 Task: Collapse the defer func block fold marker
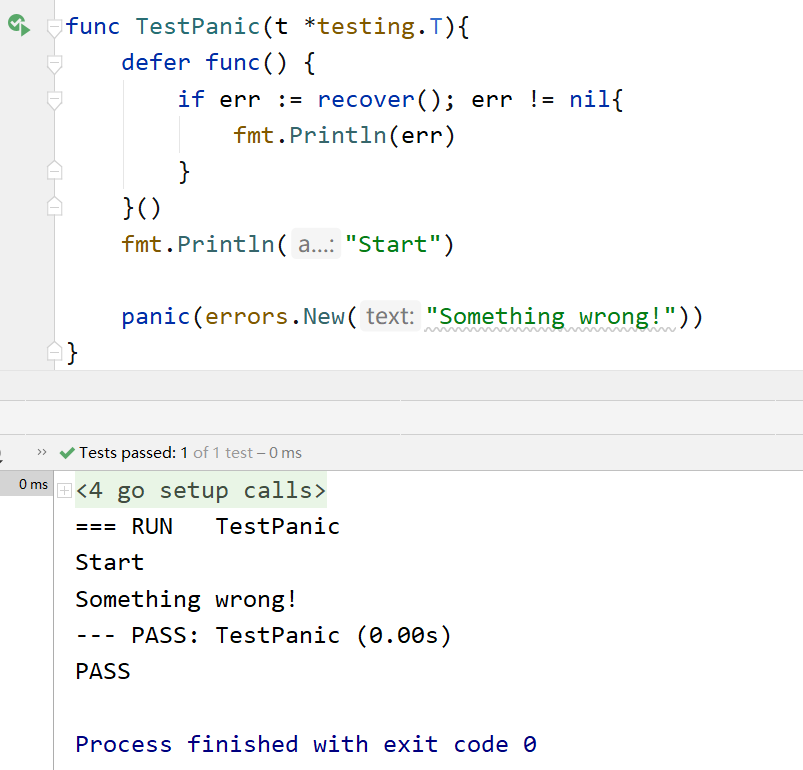click(x=55, y=63)
